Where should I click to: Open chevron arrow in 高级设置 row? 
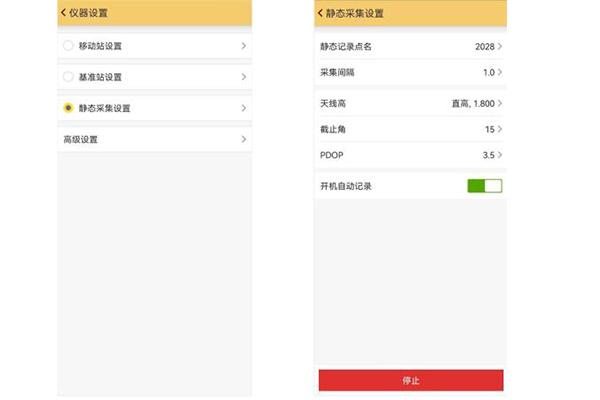tap(243, 139)
